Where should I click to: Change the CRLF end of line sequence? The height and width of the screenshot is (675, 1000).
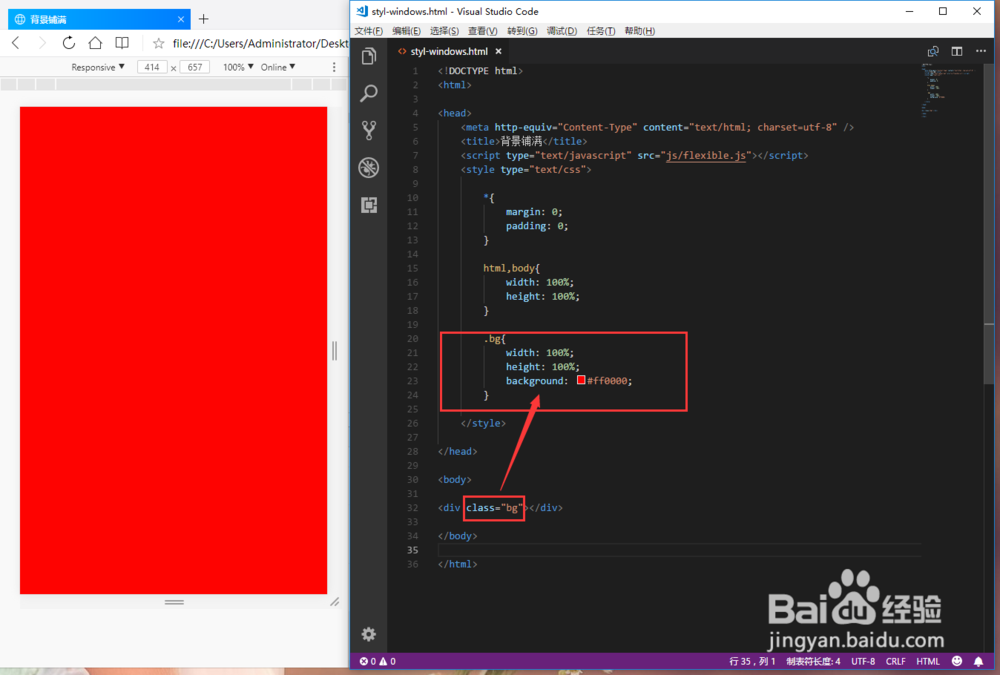895,661
